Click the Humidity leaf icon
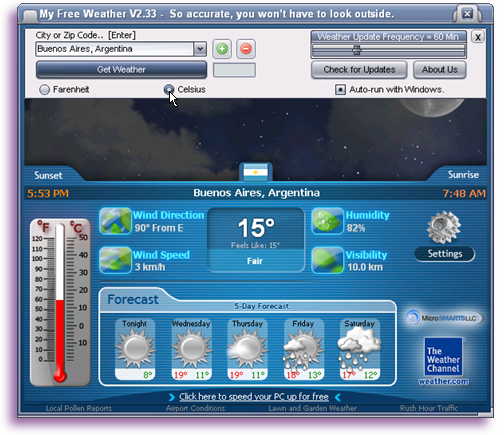 coord(327,221)
